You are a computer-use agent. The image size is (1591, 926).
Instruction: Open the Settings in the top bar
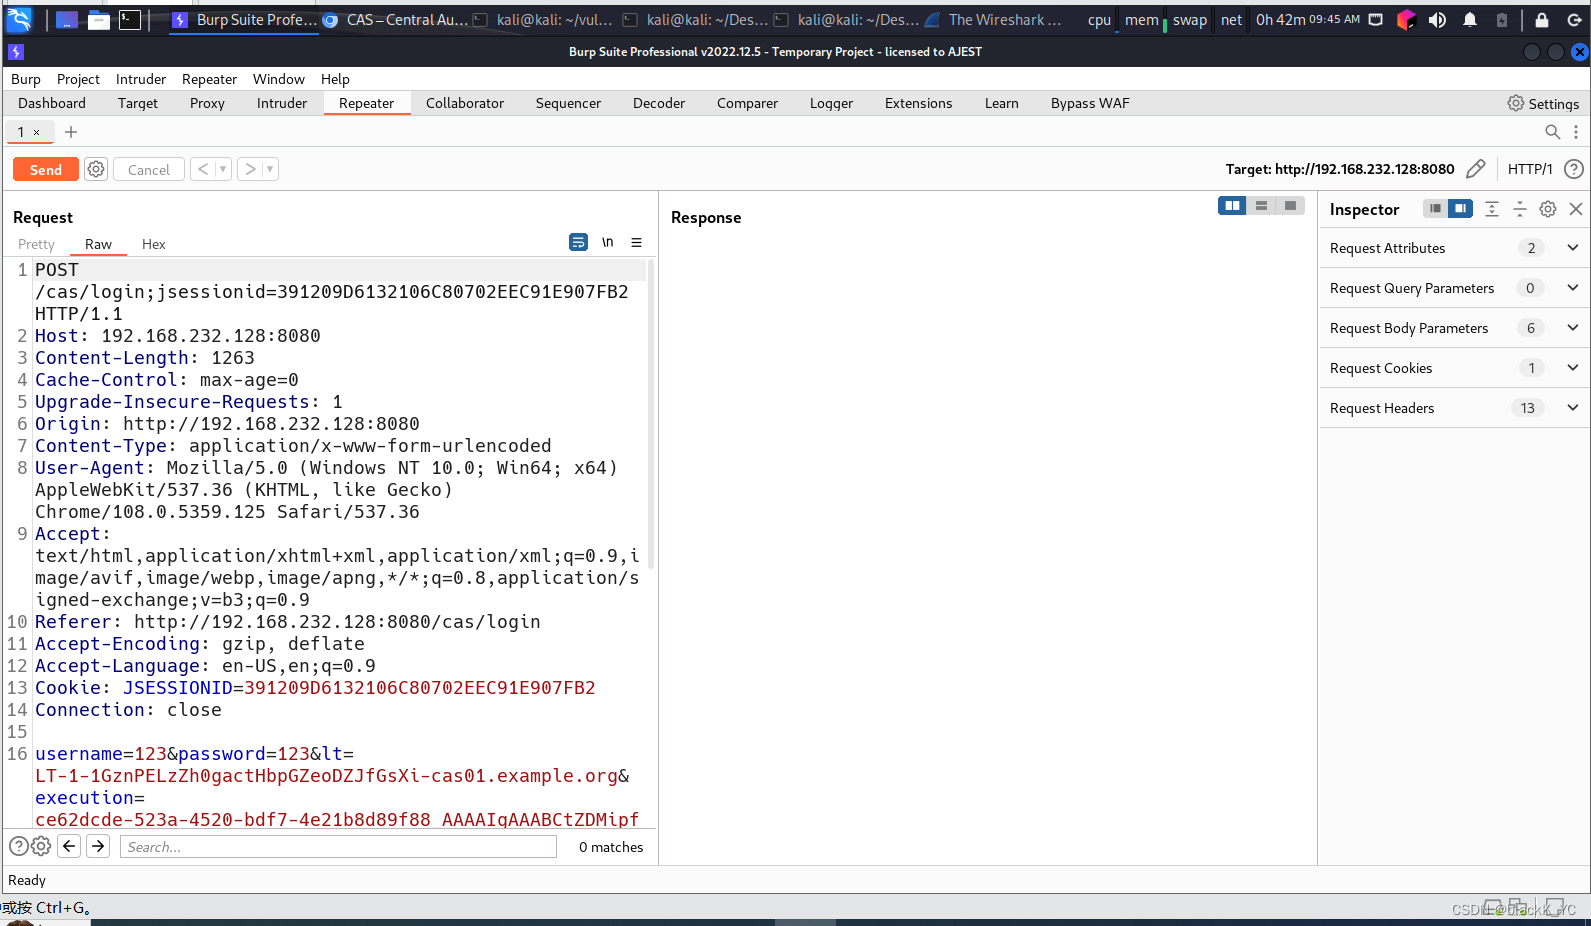coord(1543,103)
